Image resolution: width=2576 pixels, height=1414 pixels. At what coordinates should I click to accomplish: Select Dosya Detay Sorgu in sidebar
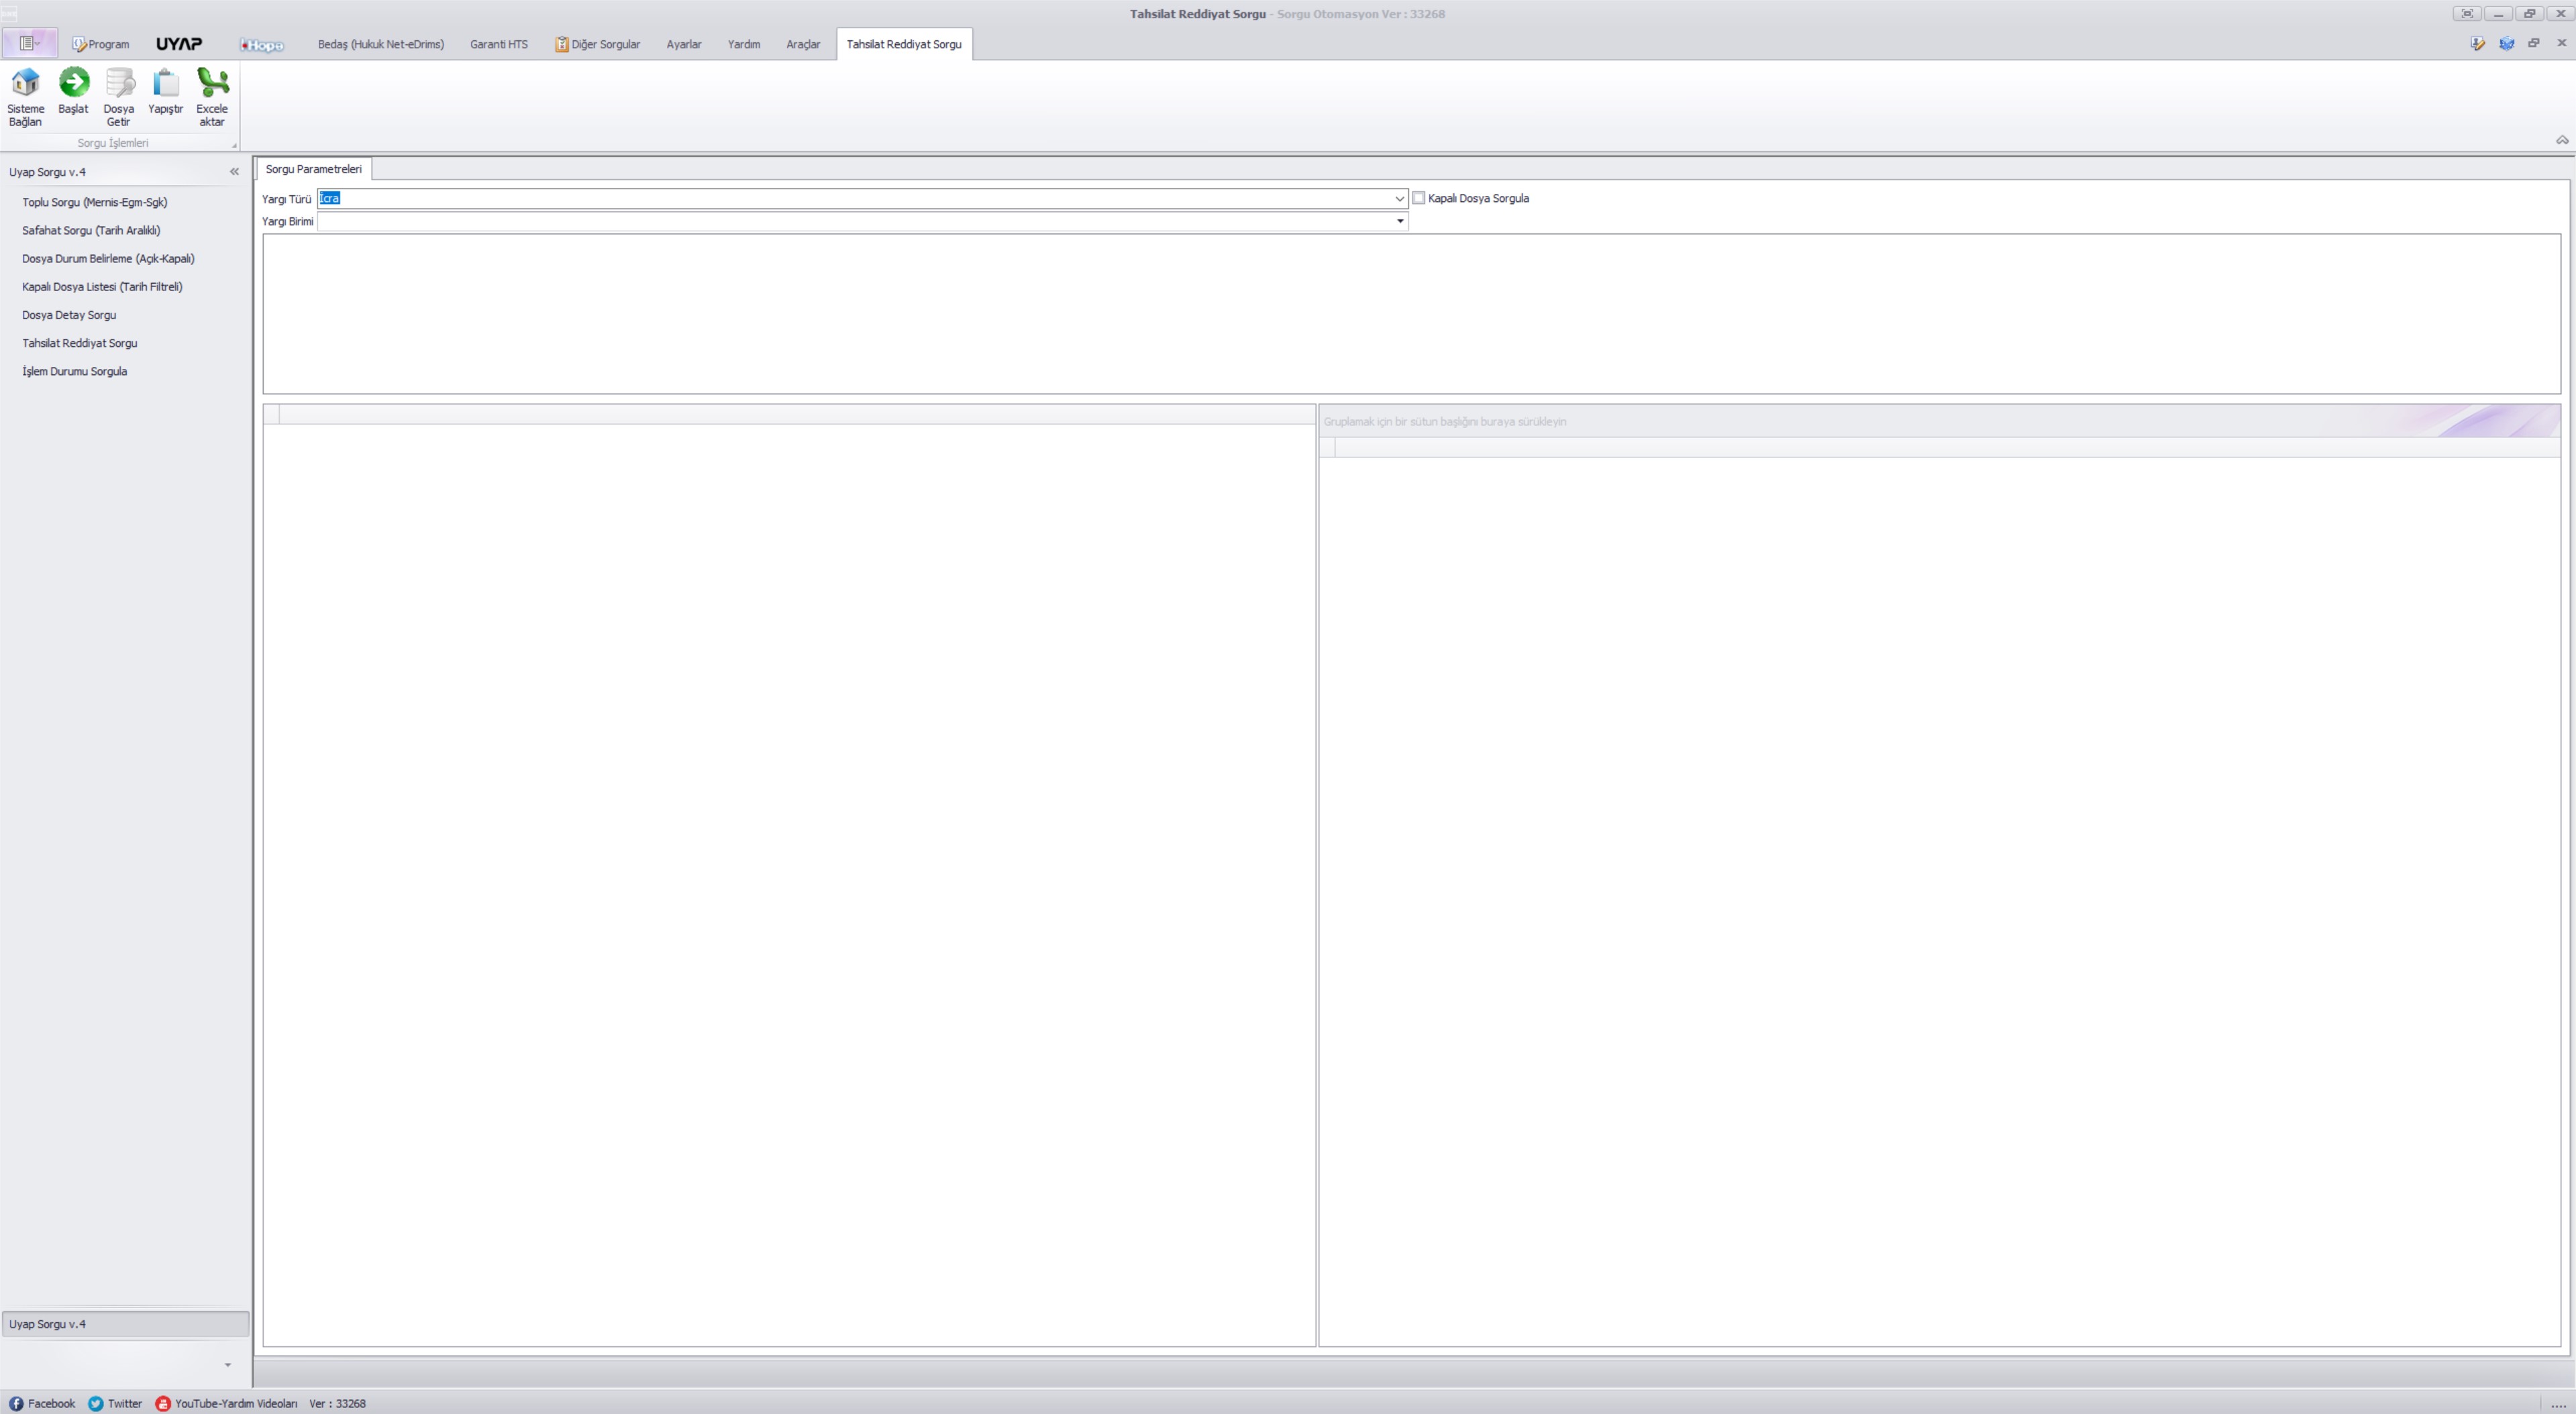pyautogui.click(x=69, y=315)
